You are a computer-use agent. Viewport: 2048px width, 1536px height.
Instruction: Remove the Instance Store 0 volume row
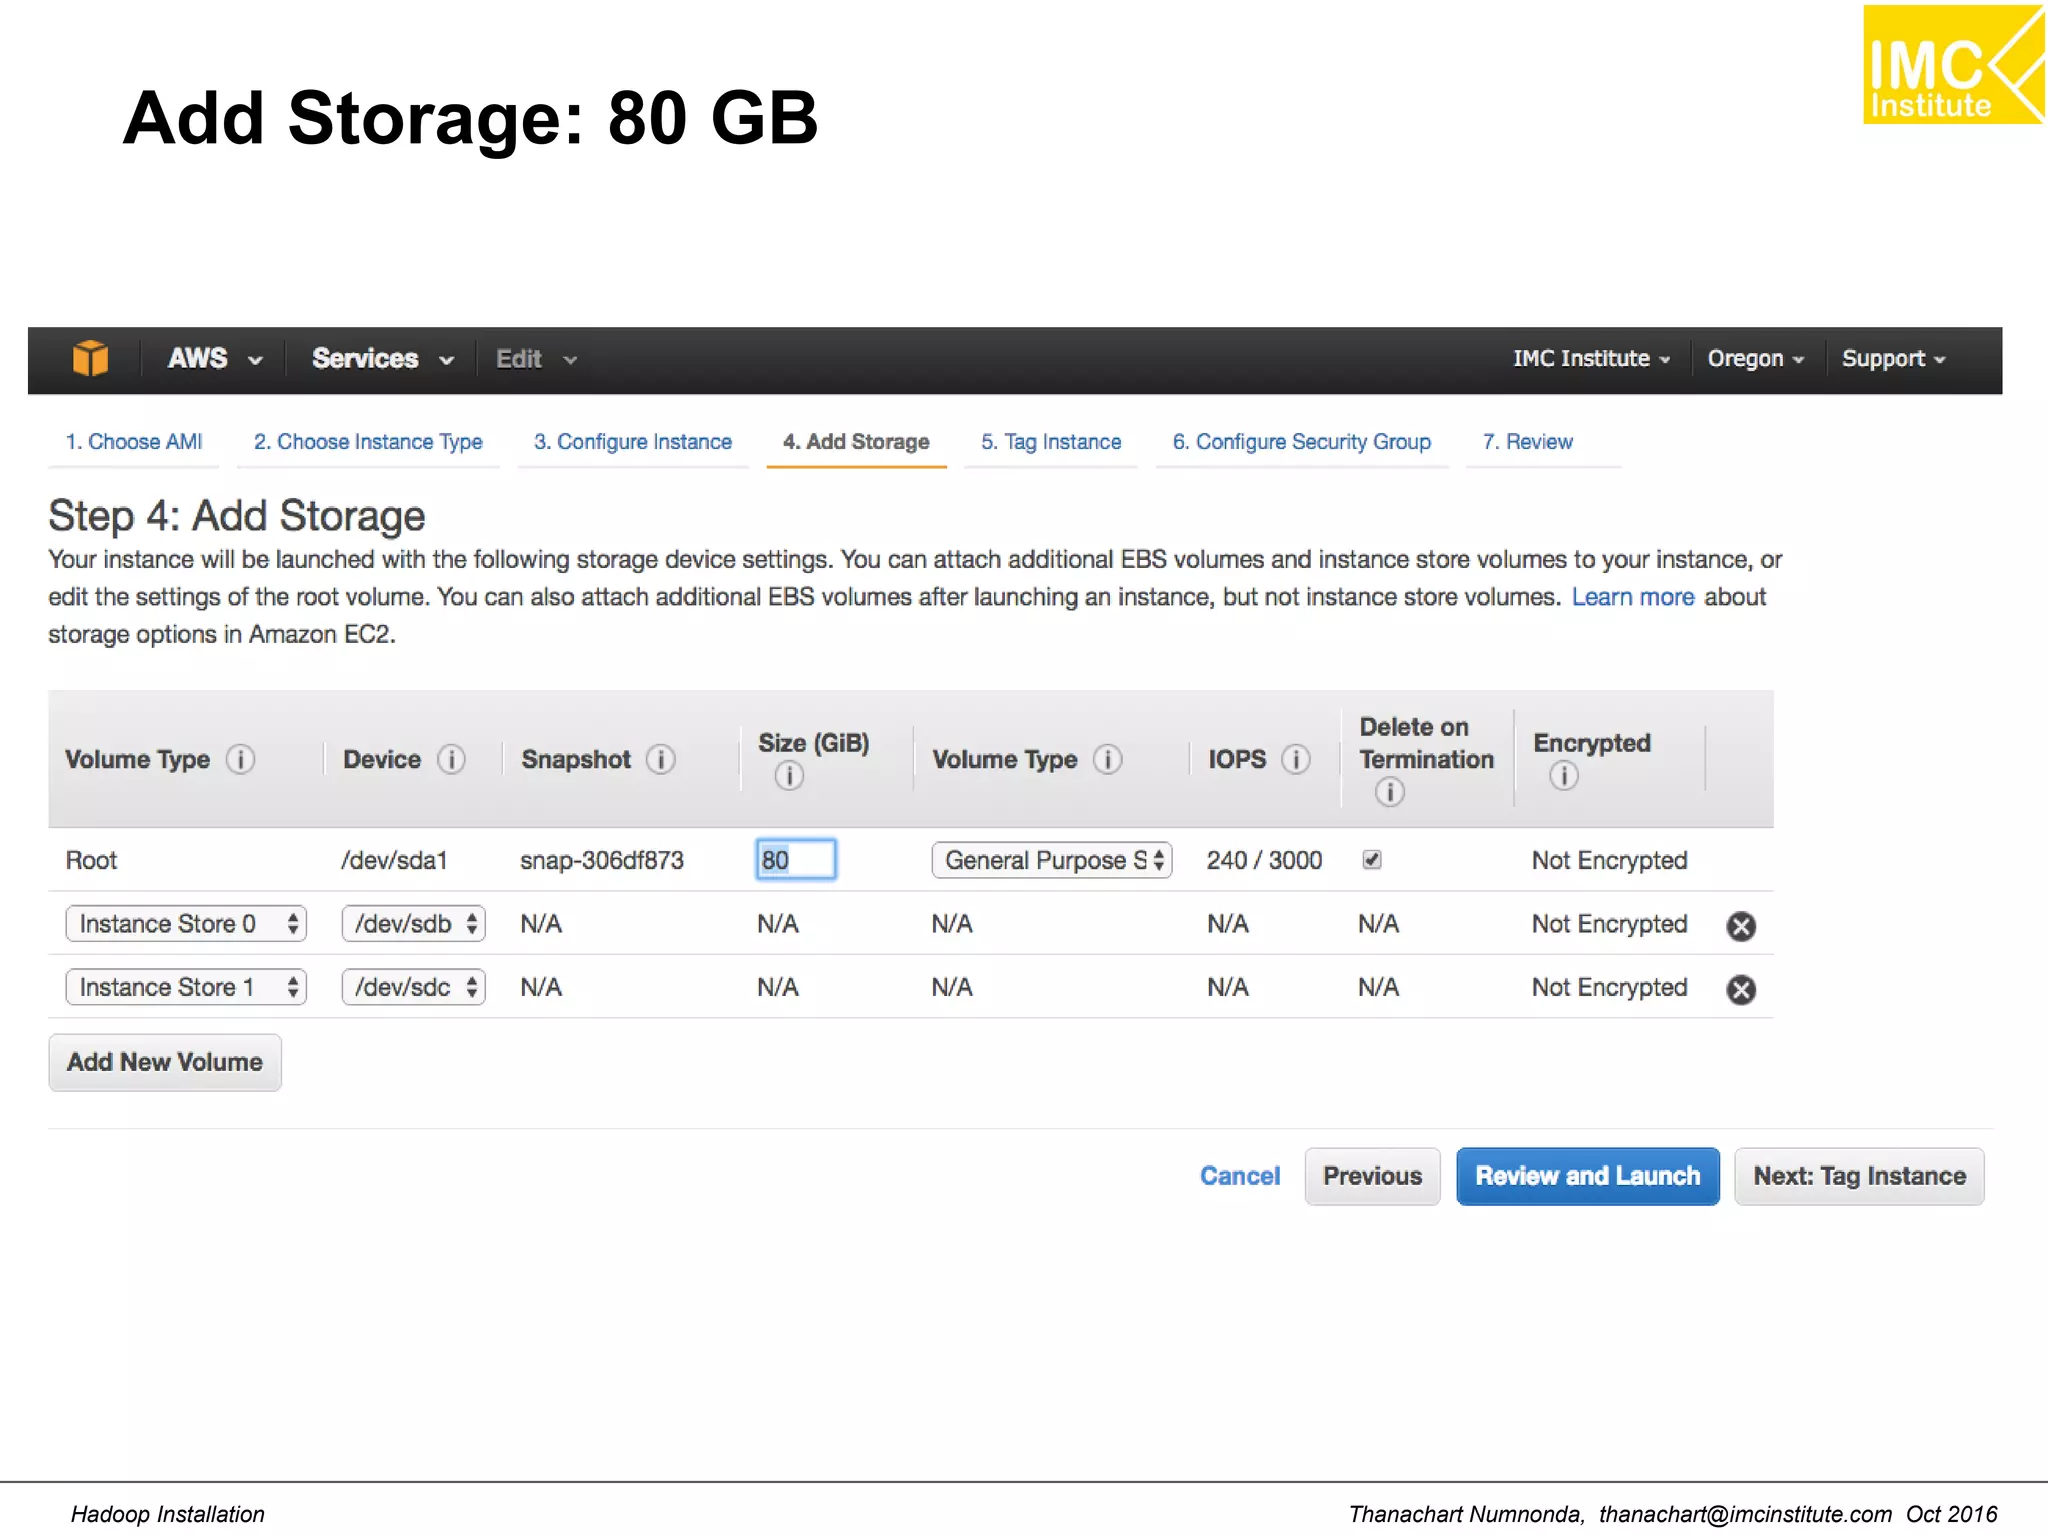pyautogui.click(x=1741, y=926)
